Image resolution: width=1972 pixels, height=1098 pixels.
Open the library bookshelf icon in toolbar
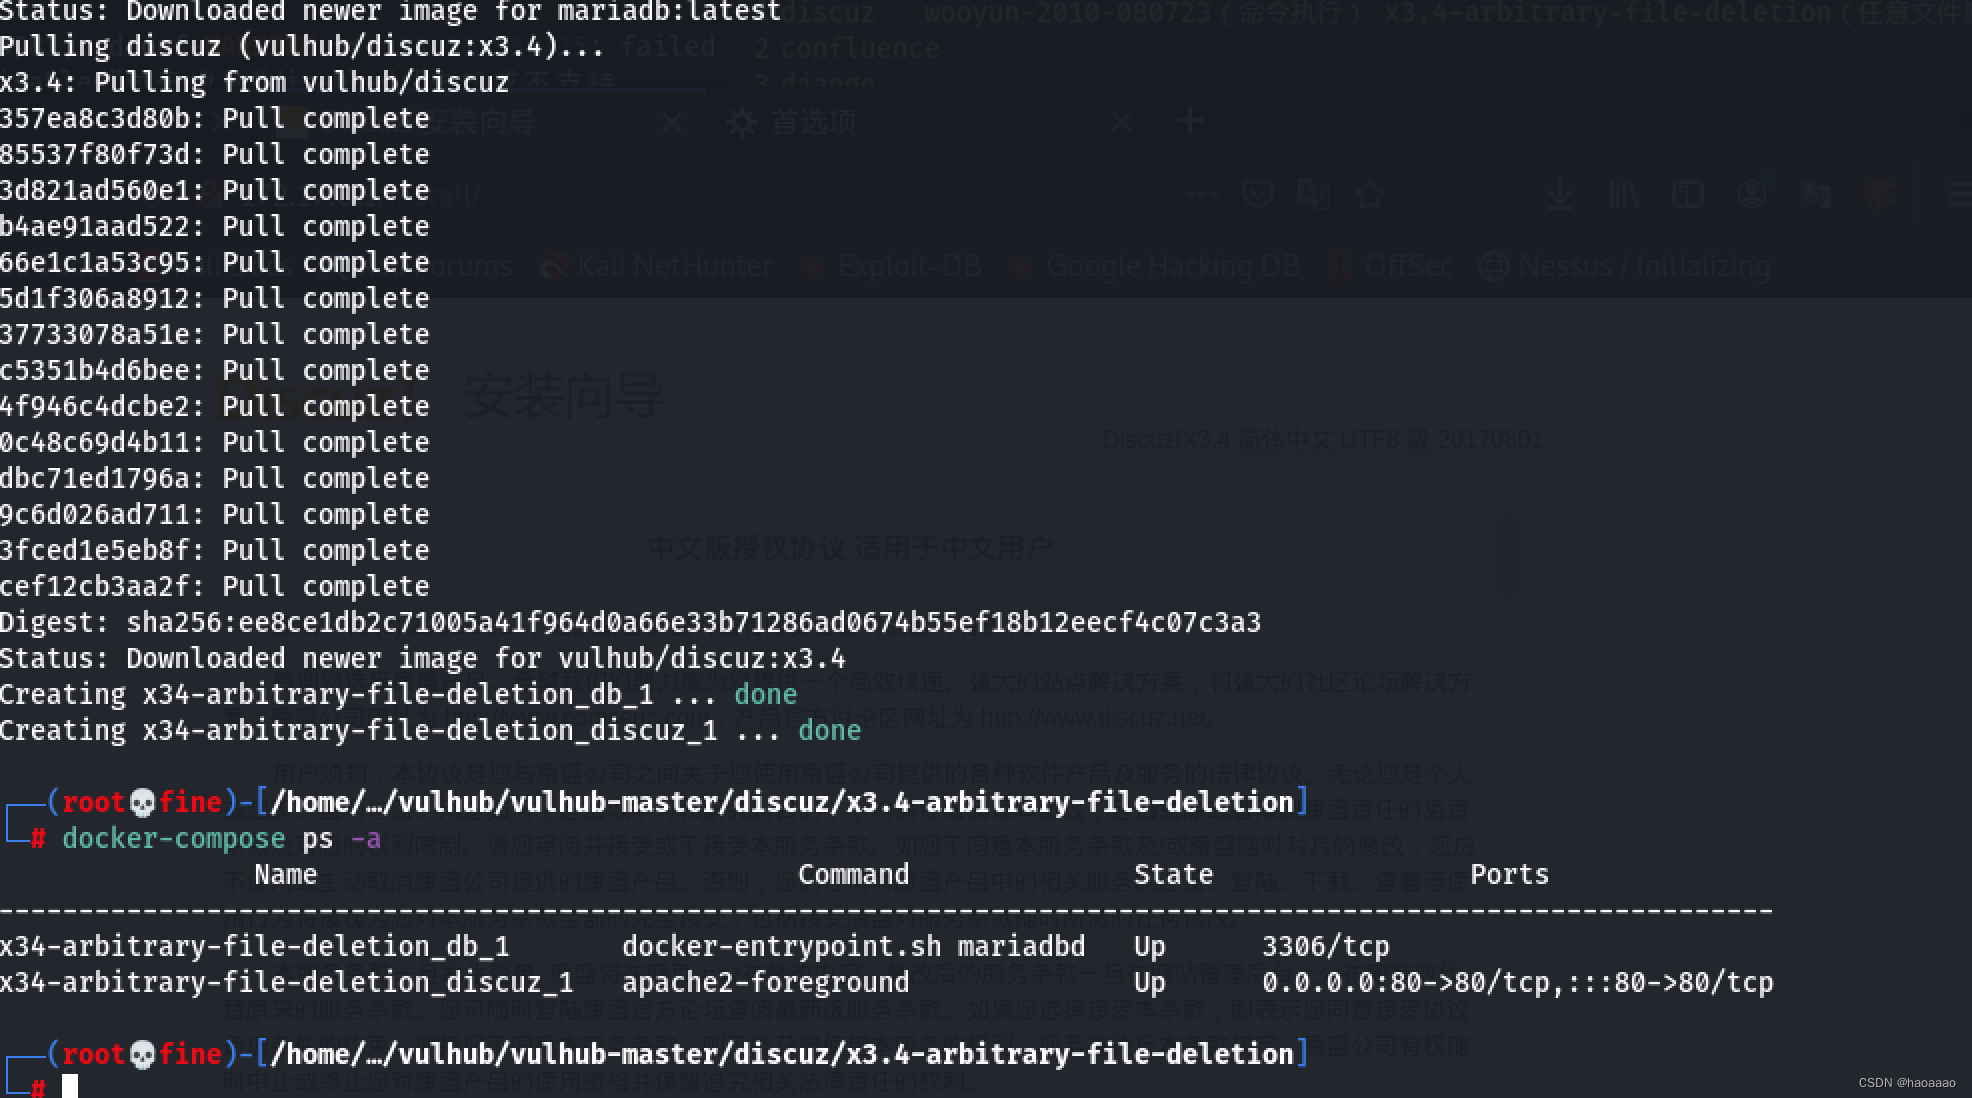pos(1623,194)
